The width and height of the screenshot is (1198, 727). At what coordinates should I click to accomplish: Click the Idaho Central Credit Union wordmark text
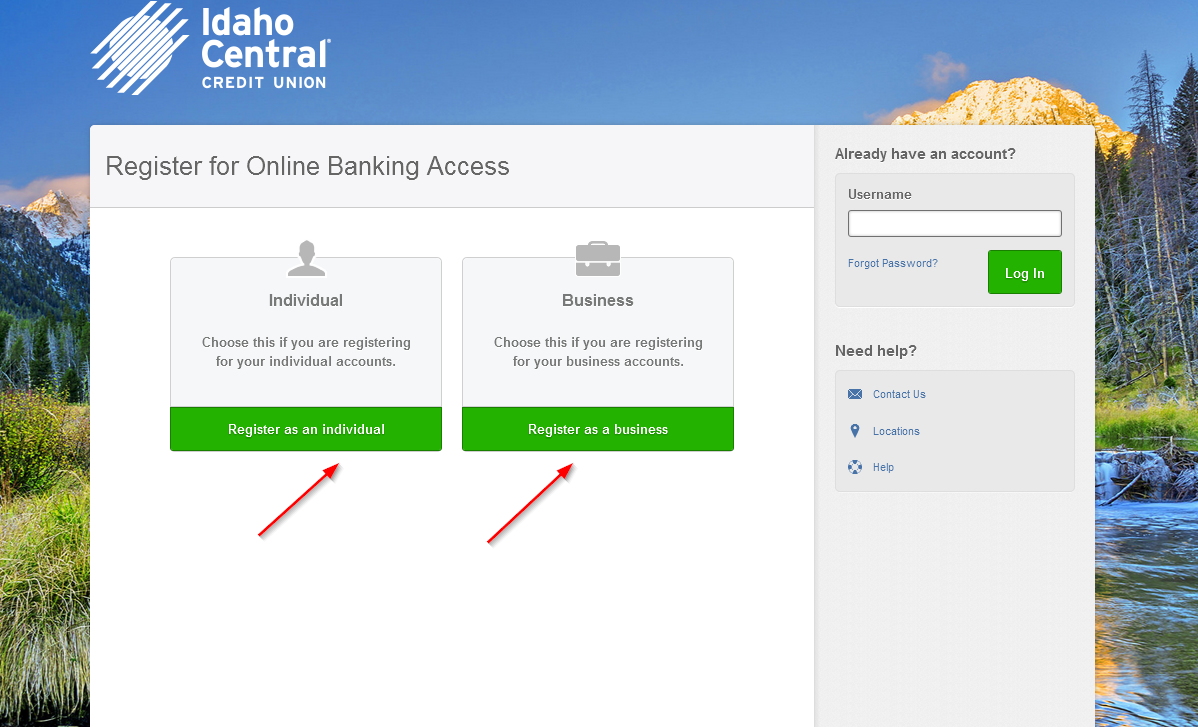tap(265, 50)
